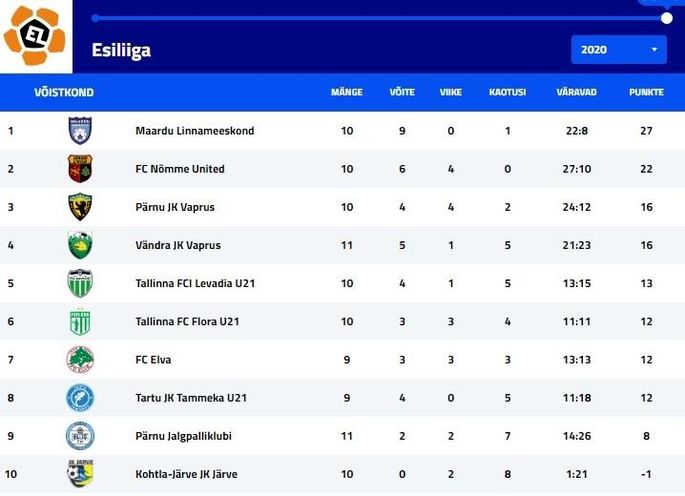
Task: Open the Vändra JK Vaprus green crest
Action: click(x=80, y=245)
